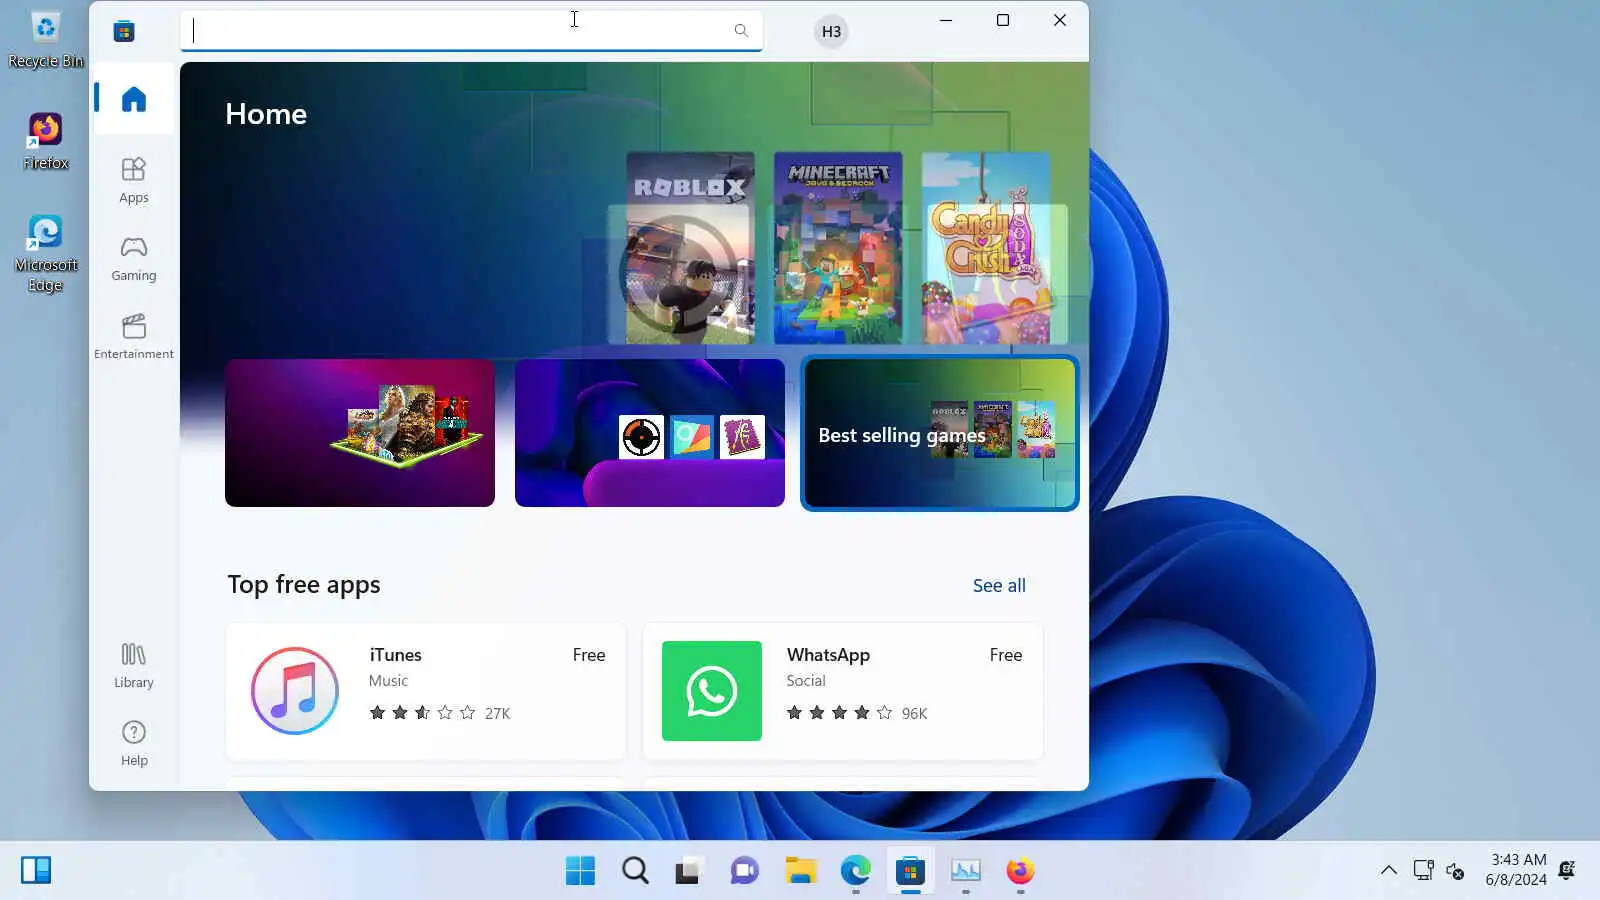Open the Windows Start menu
Screen dimensions: 1600x900
[580, 871]
